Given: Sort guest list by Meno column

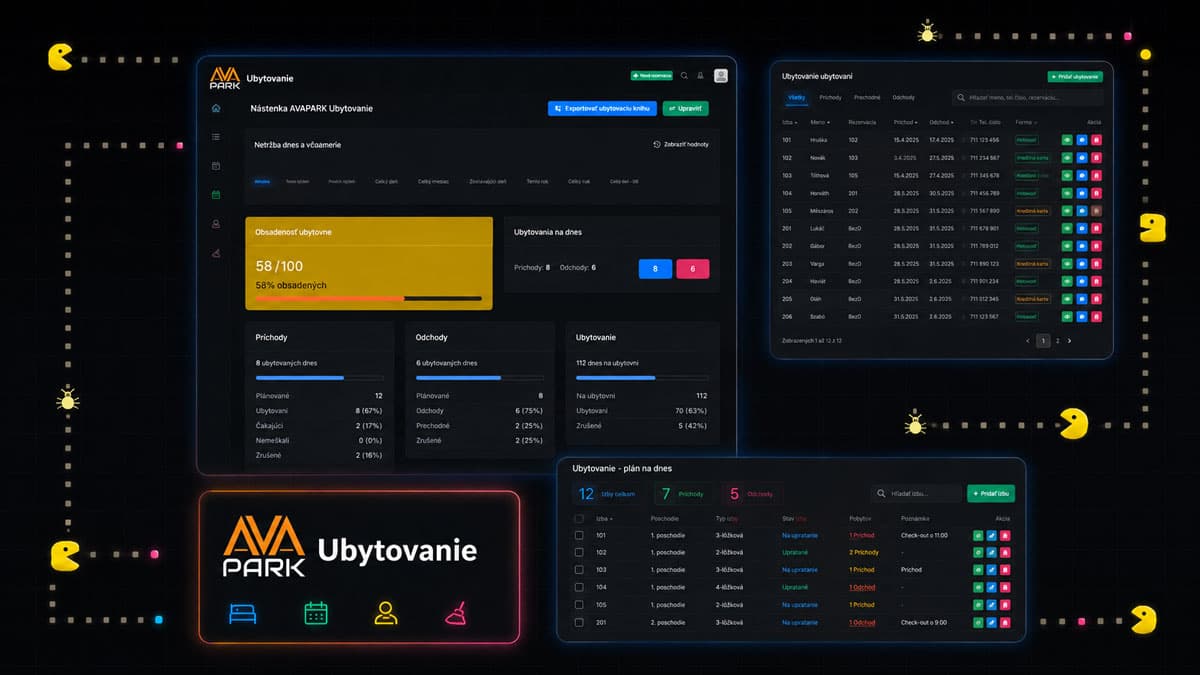Looking at the screenshot, I should (x=819, y=122).
